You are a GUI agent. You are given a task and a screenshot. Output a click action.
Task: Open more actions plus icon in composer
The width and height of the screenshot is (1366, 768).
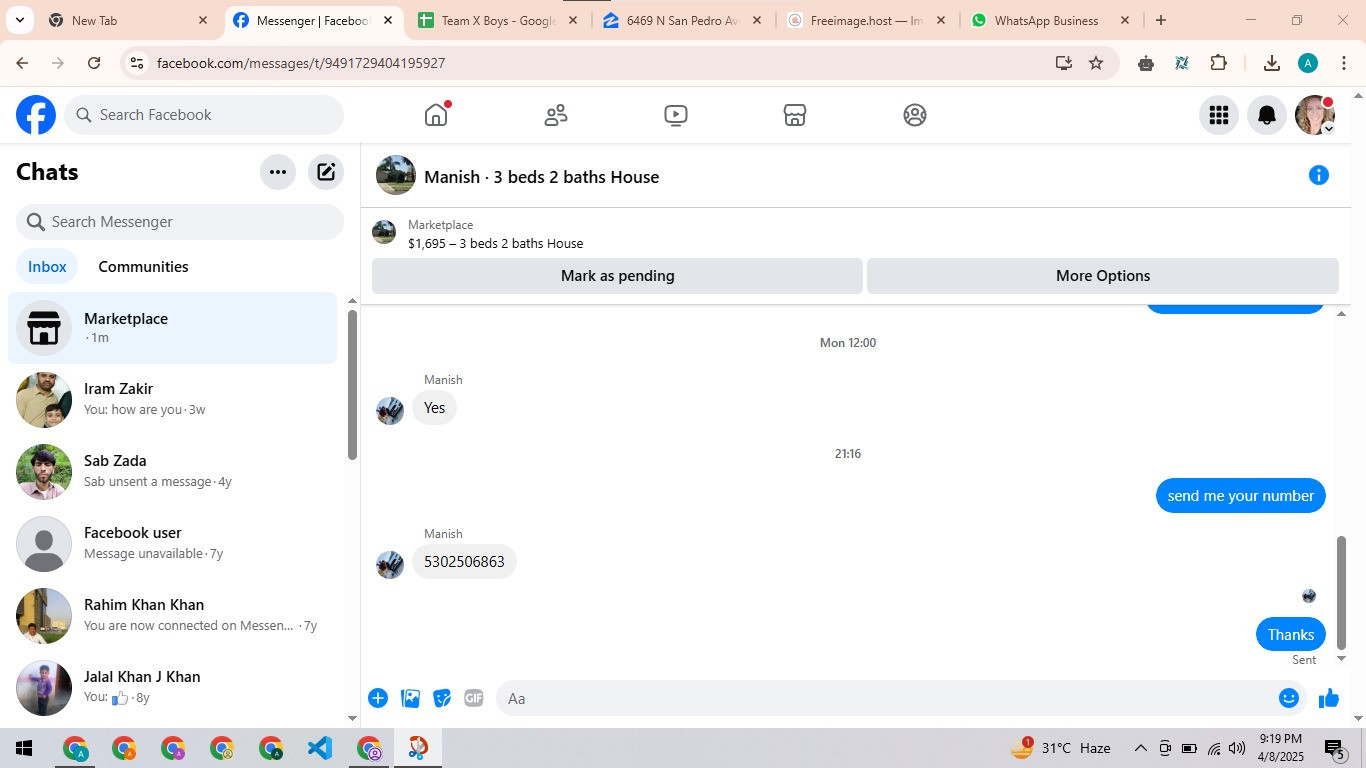pos(378,698)
